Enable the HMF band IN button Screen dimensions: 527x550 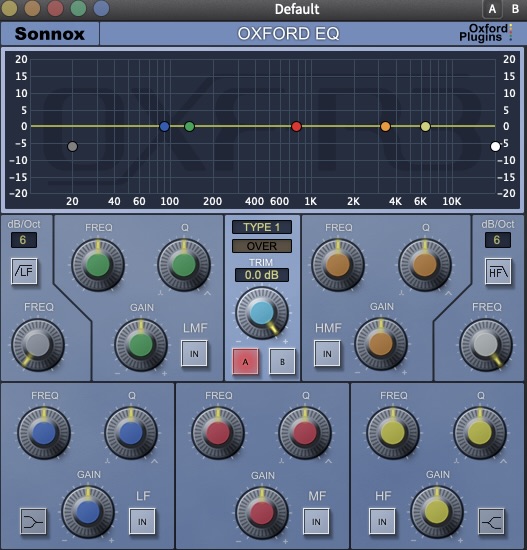pyautogui.click(x=327, y=354)
